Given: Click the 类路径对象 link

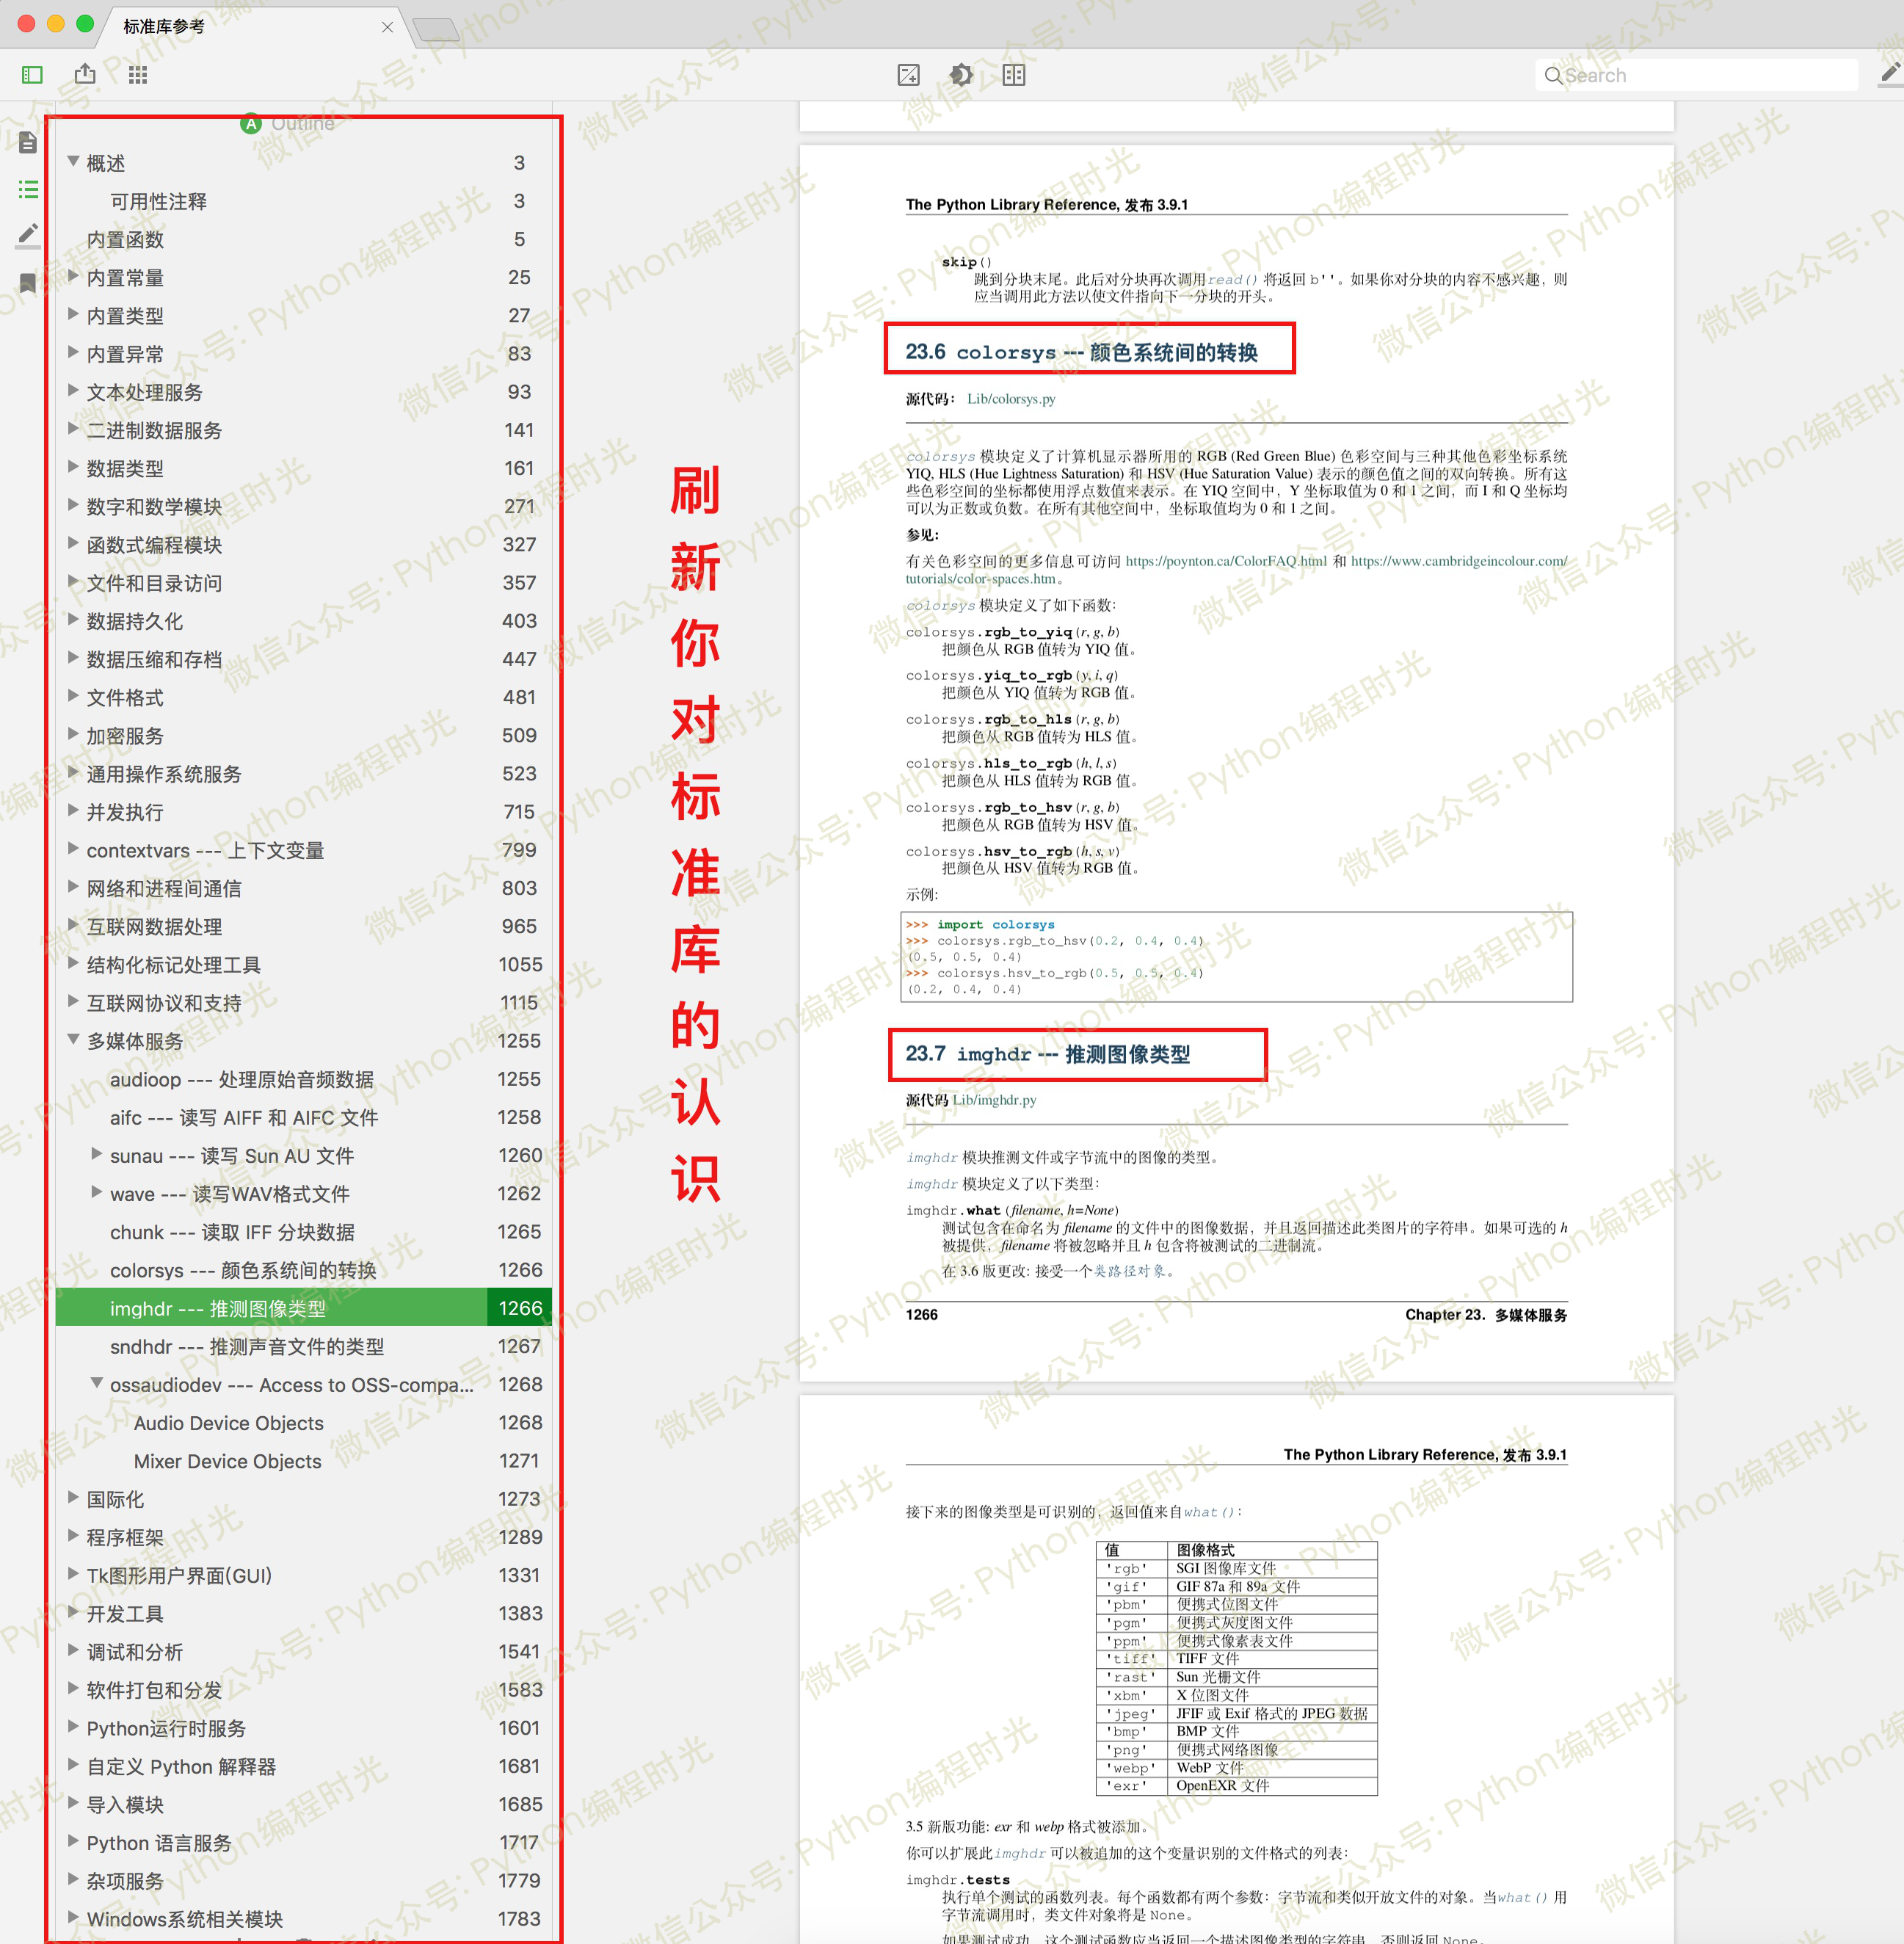Looking at the screenshot, I should [1129, 1271].
